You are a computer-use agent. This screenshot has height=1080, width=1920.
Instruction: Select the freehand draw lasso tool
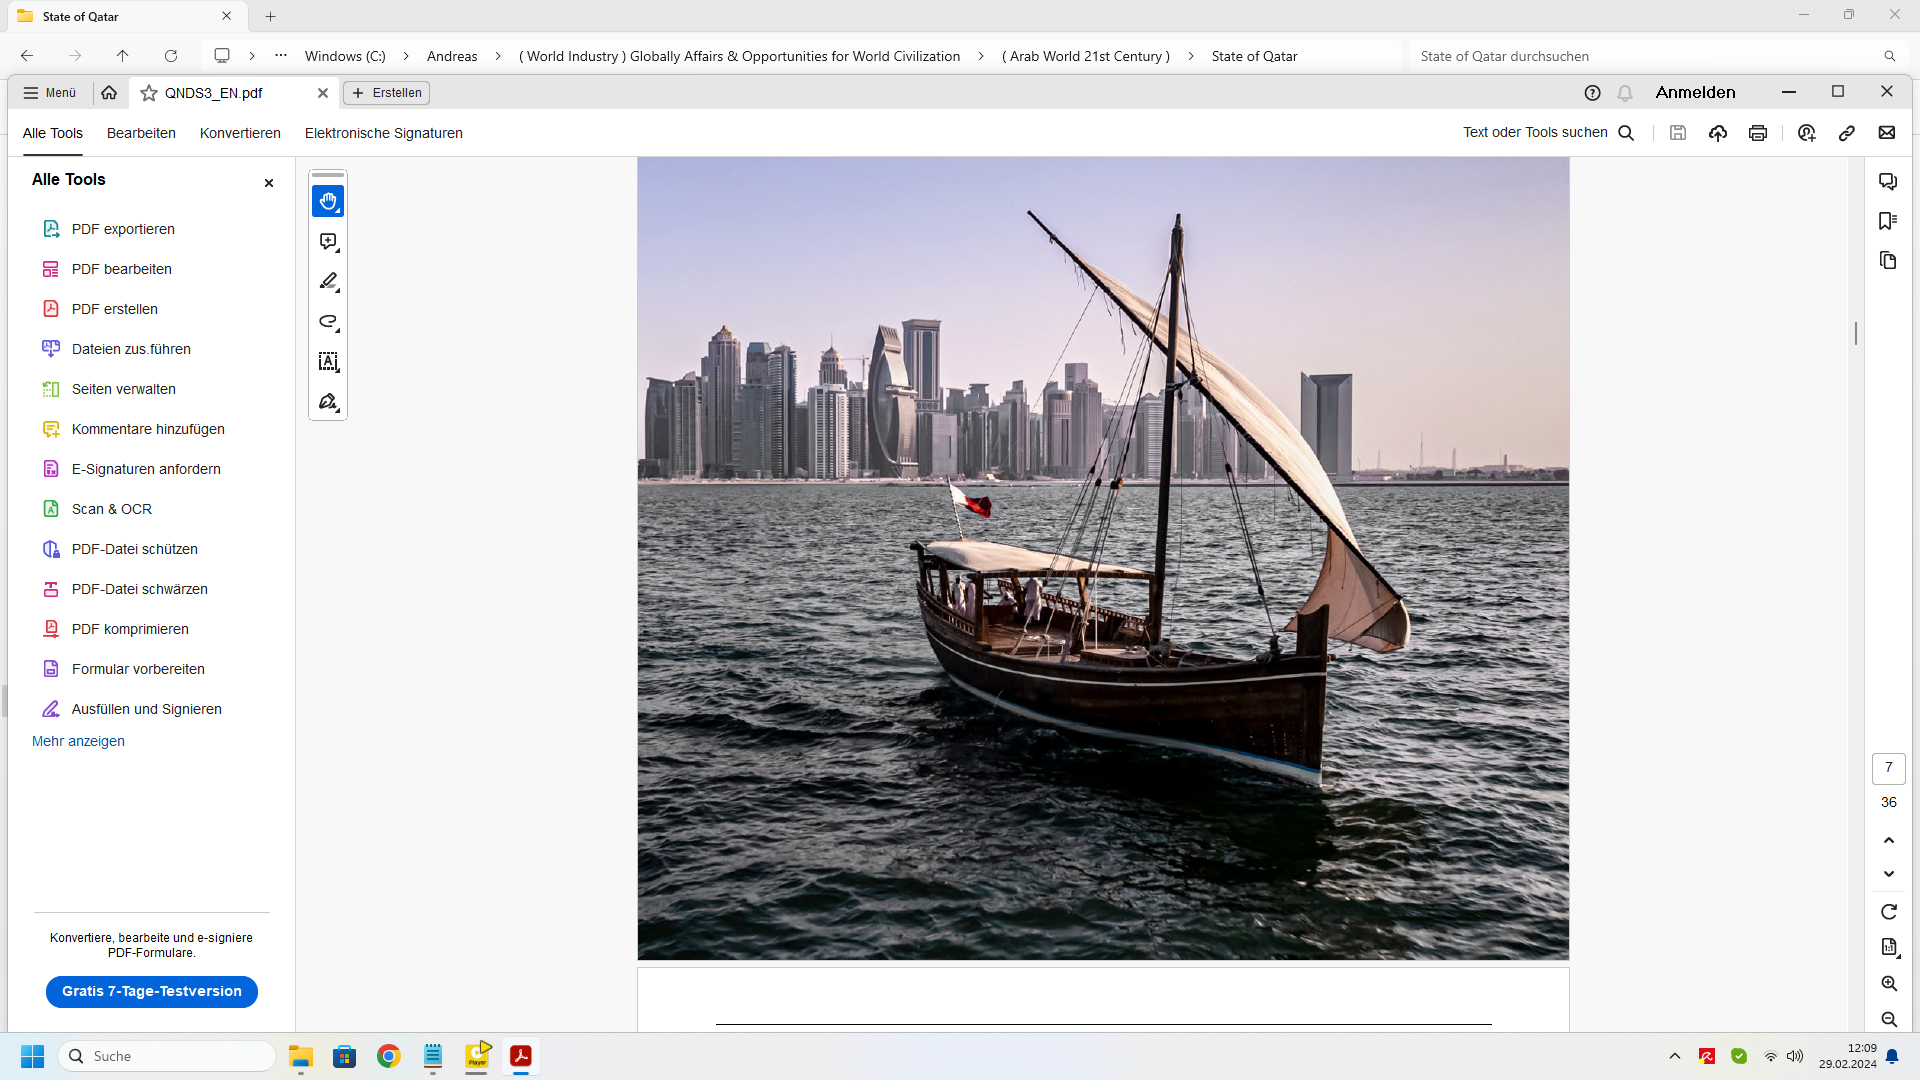328,322
